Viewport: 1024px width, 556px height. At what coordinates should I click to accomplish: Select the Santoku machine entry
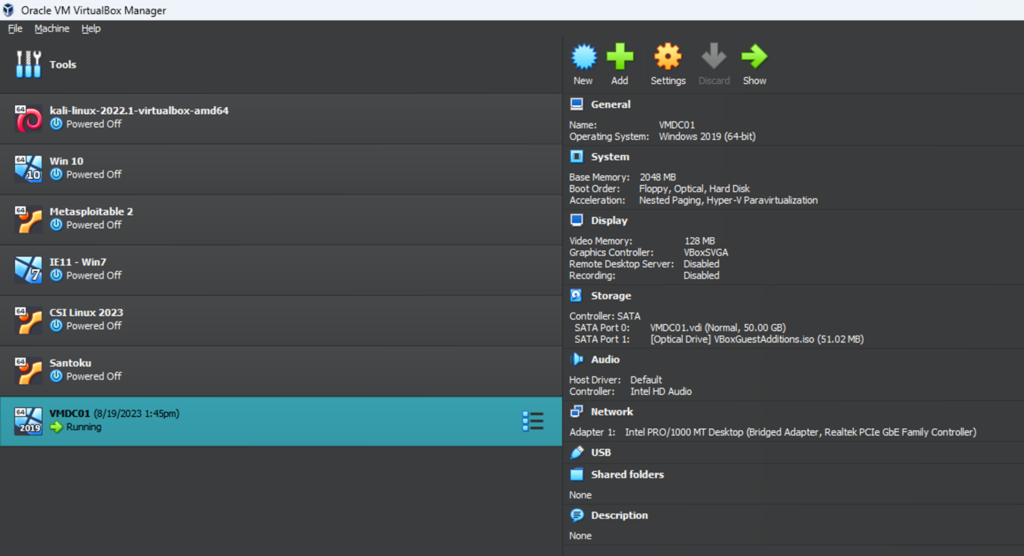pos(281,370)
